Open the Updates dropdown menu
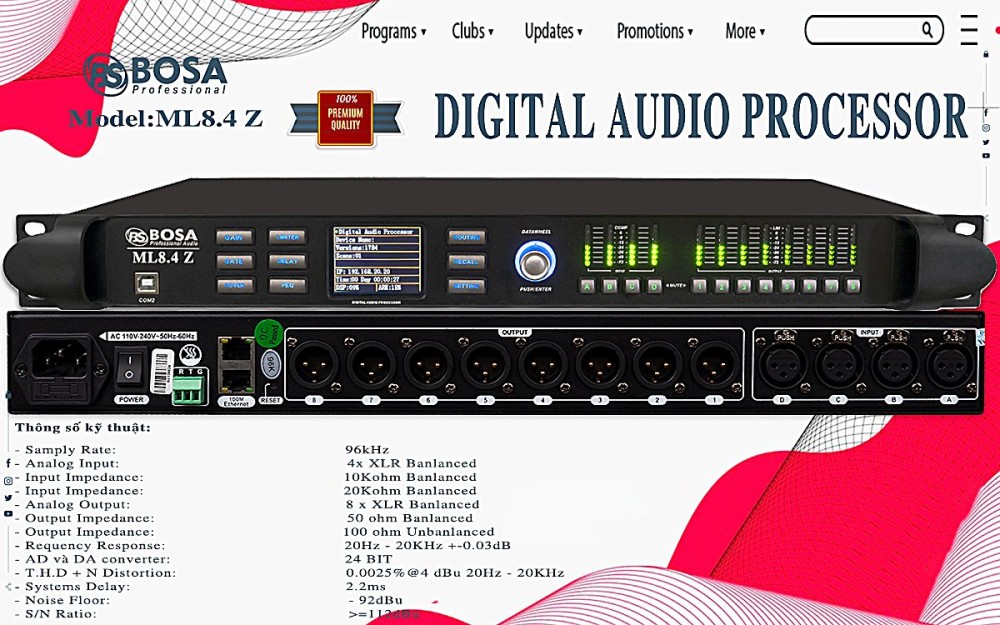The width and height of the screenshot is (1000, 625). (x=553, y=31)
